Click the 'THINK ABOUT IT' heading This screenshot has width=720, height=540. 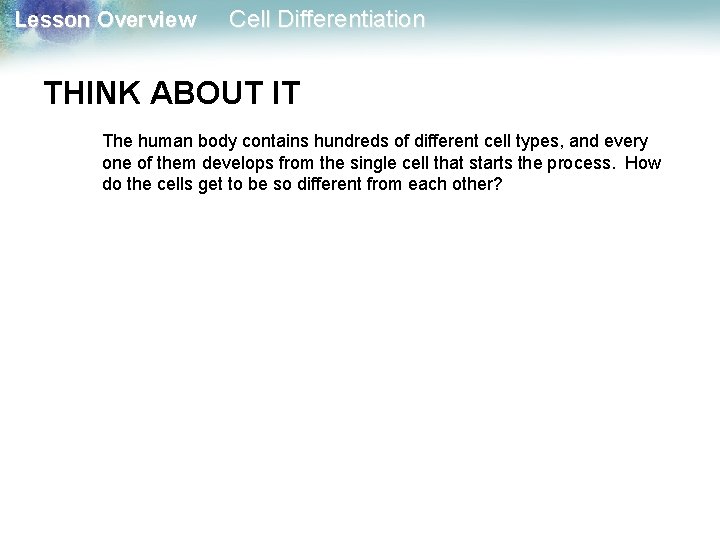point(172,93)
